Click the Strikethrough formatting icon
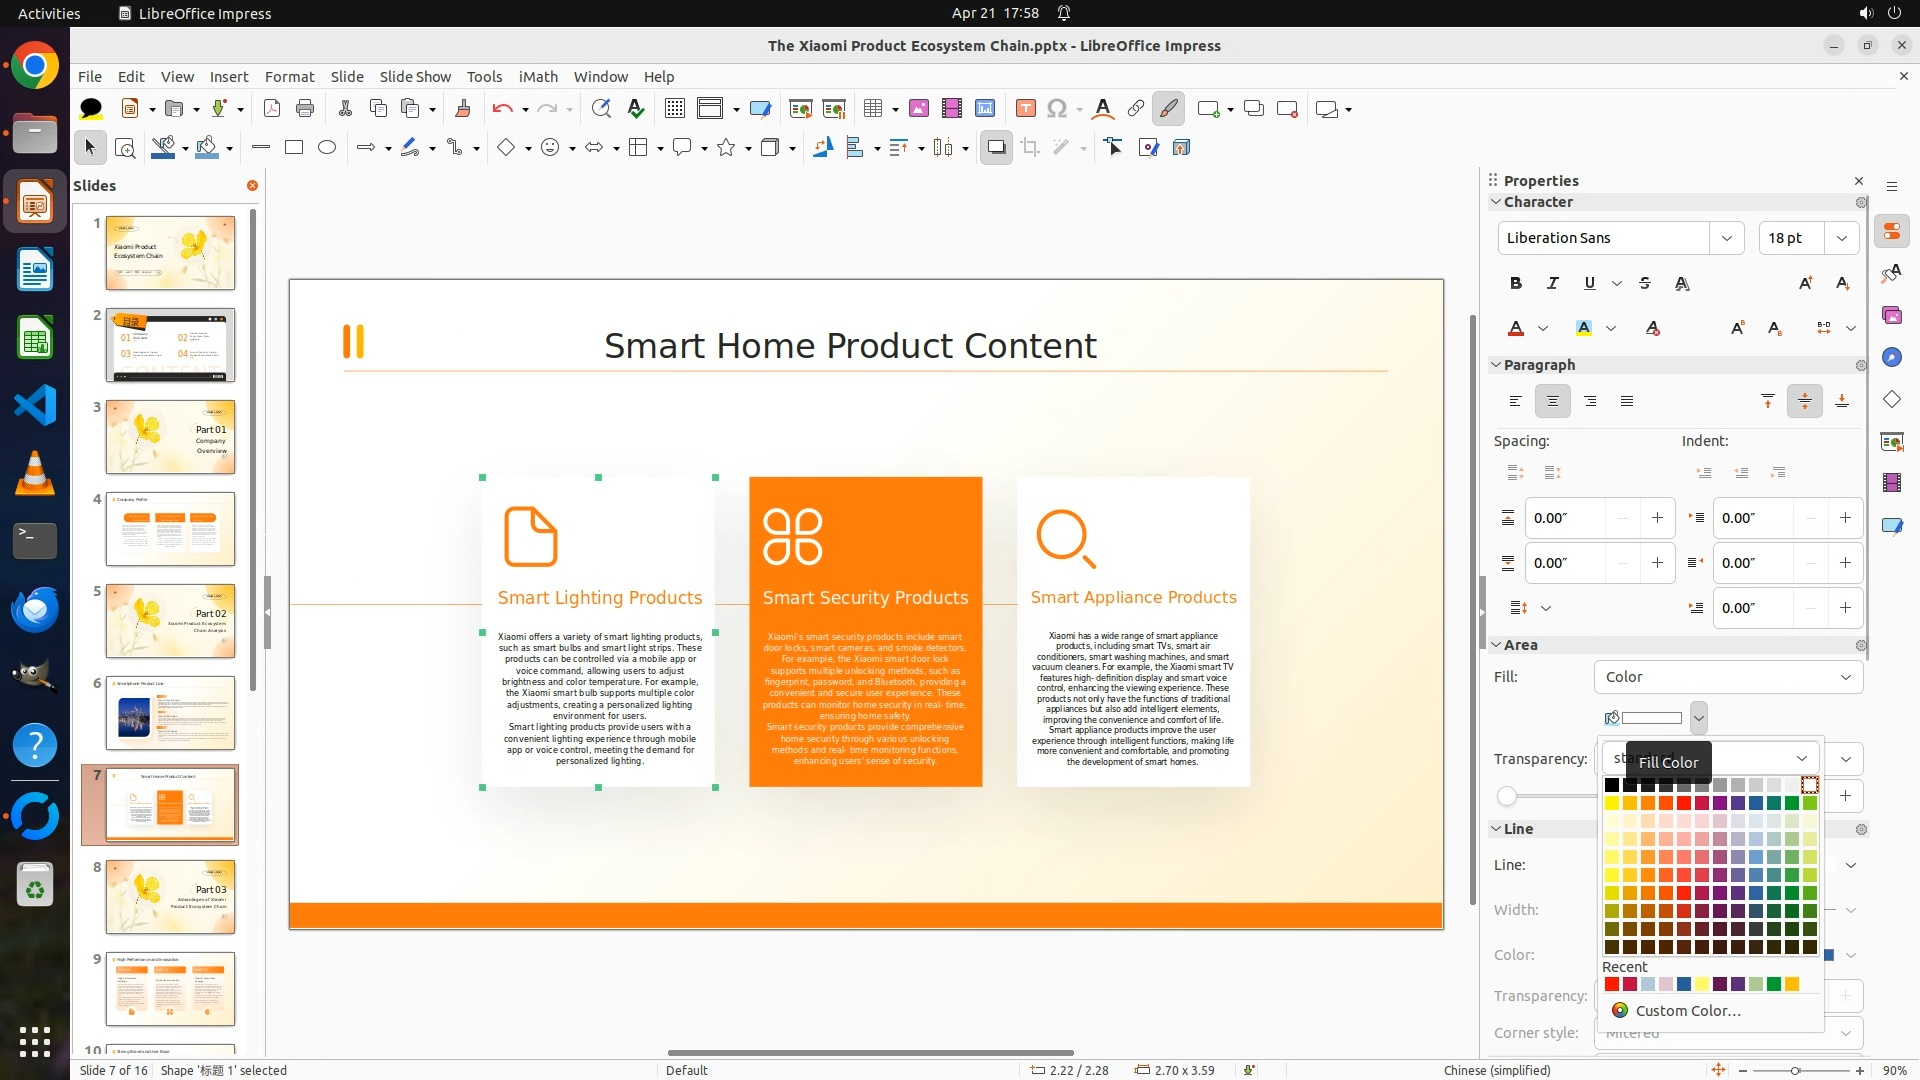 click(1645, 284)
